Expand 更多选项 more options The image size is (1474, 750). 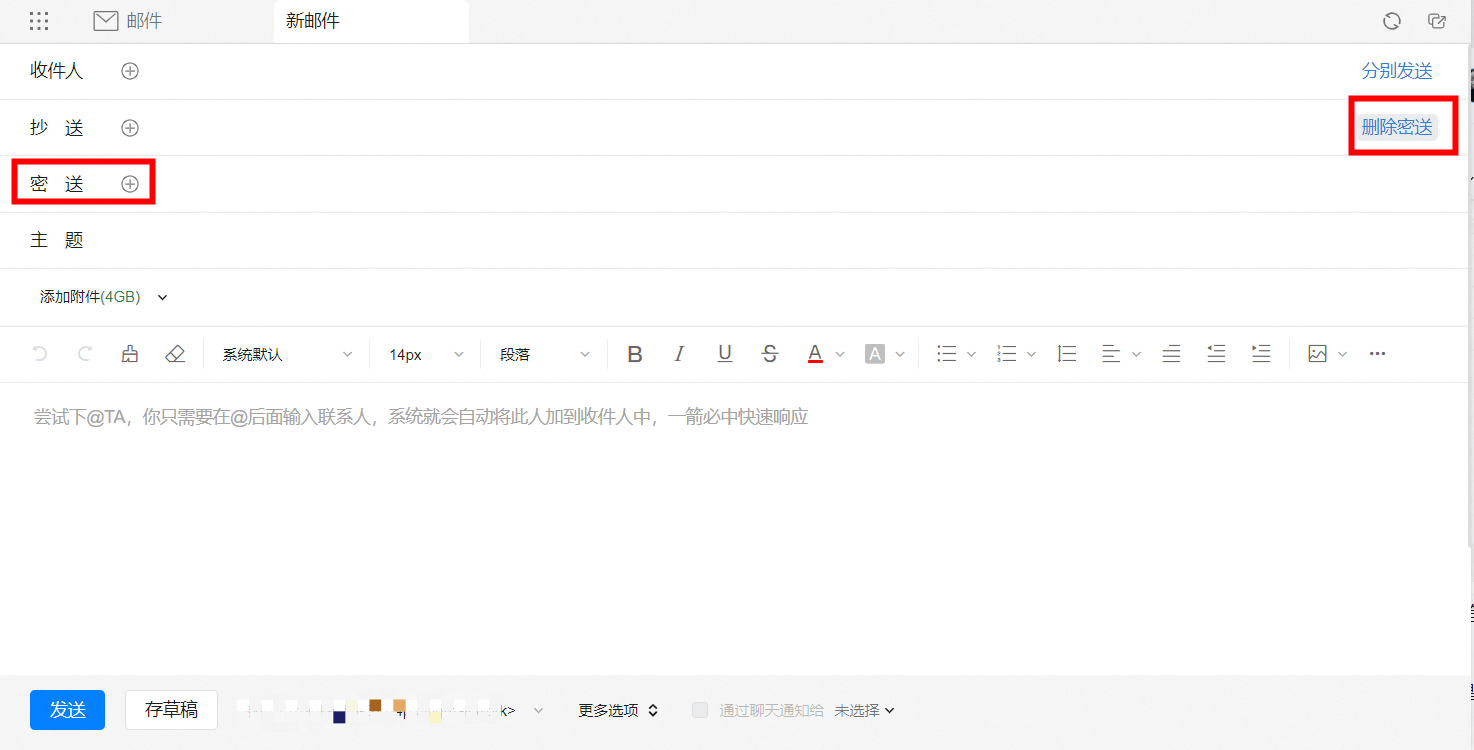tap(618, 711)
